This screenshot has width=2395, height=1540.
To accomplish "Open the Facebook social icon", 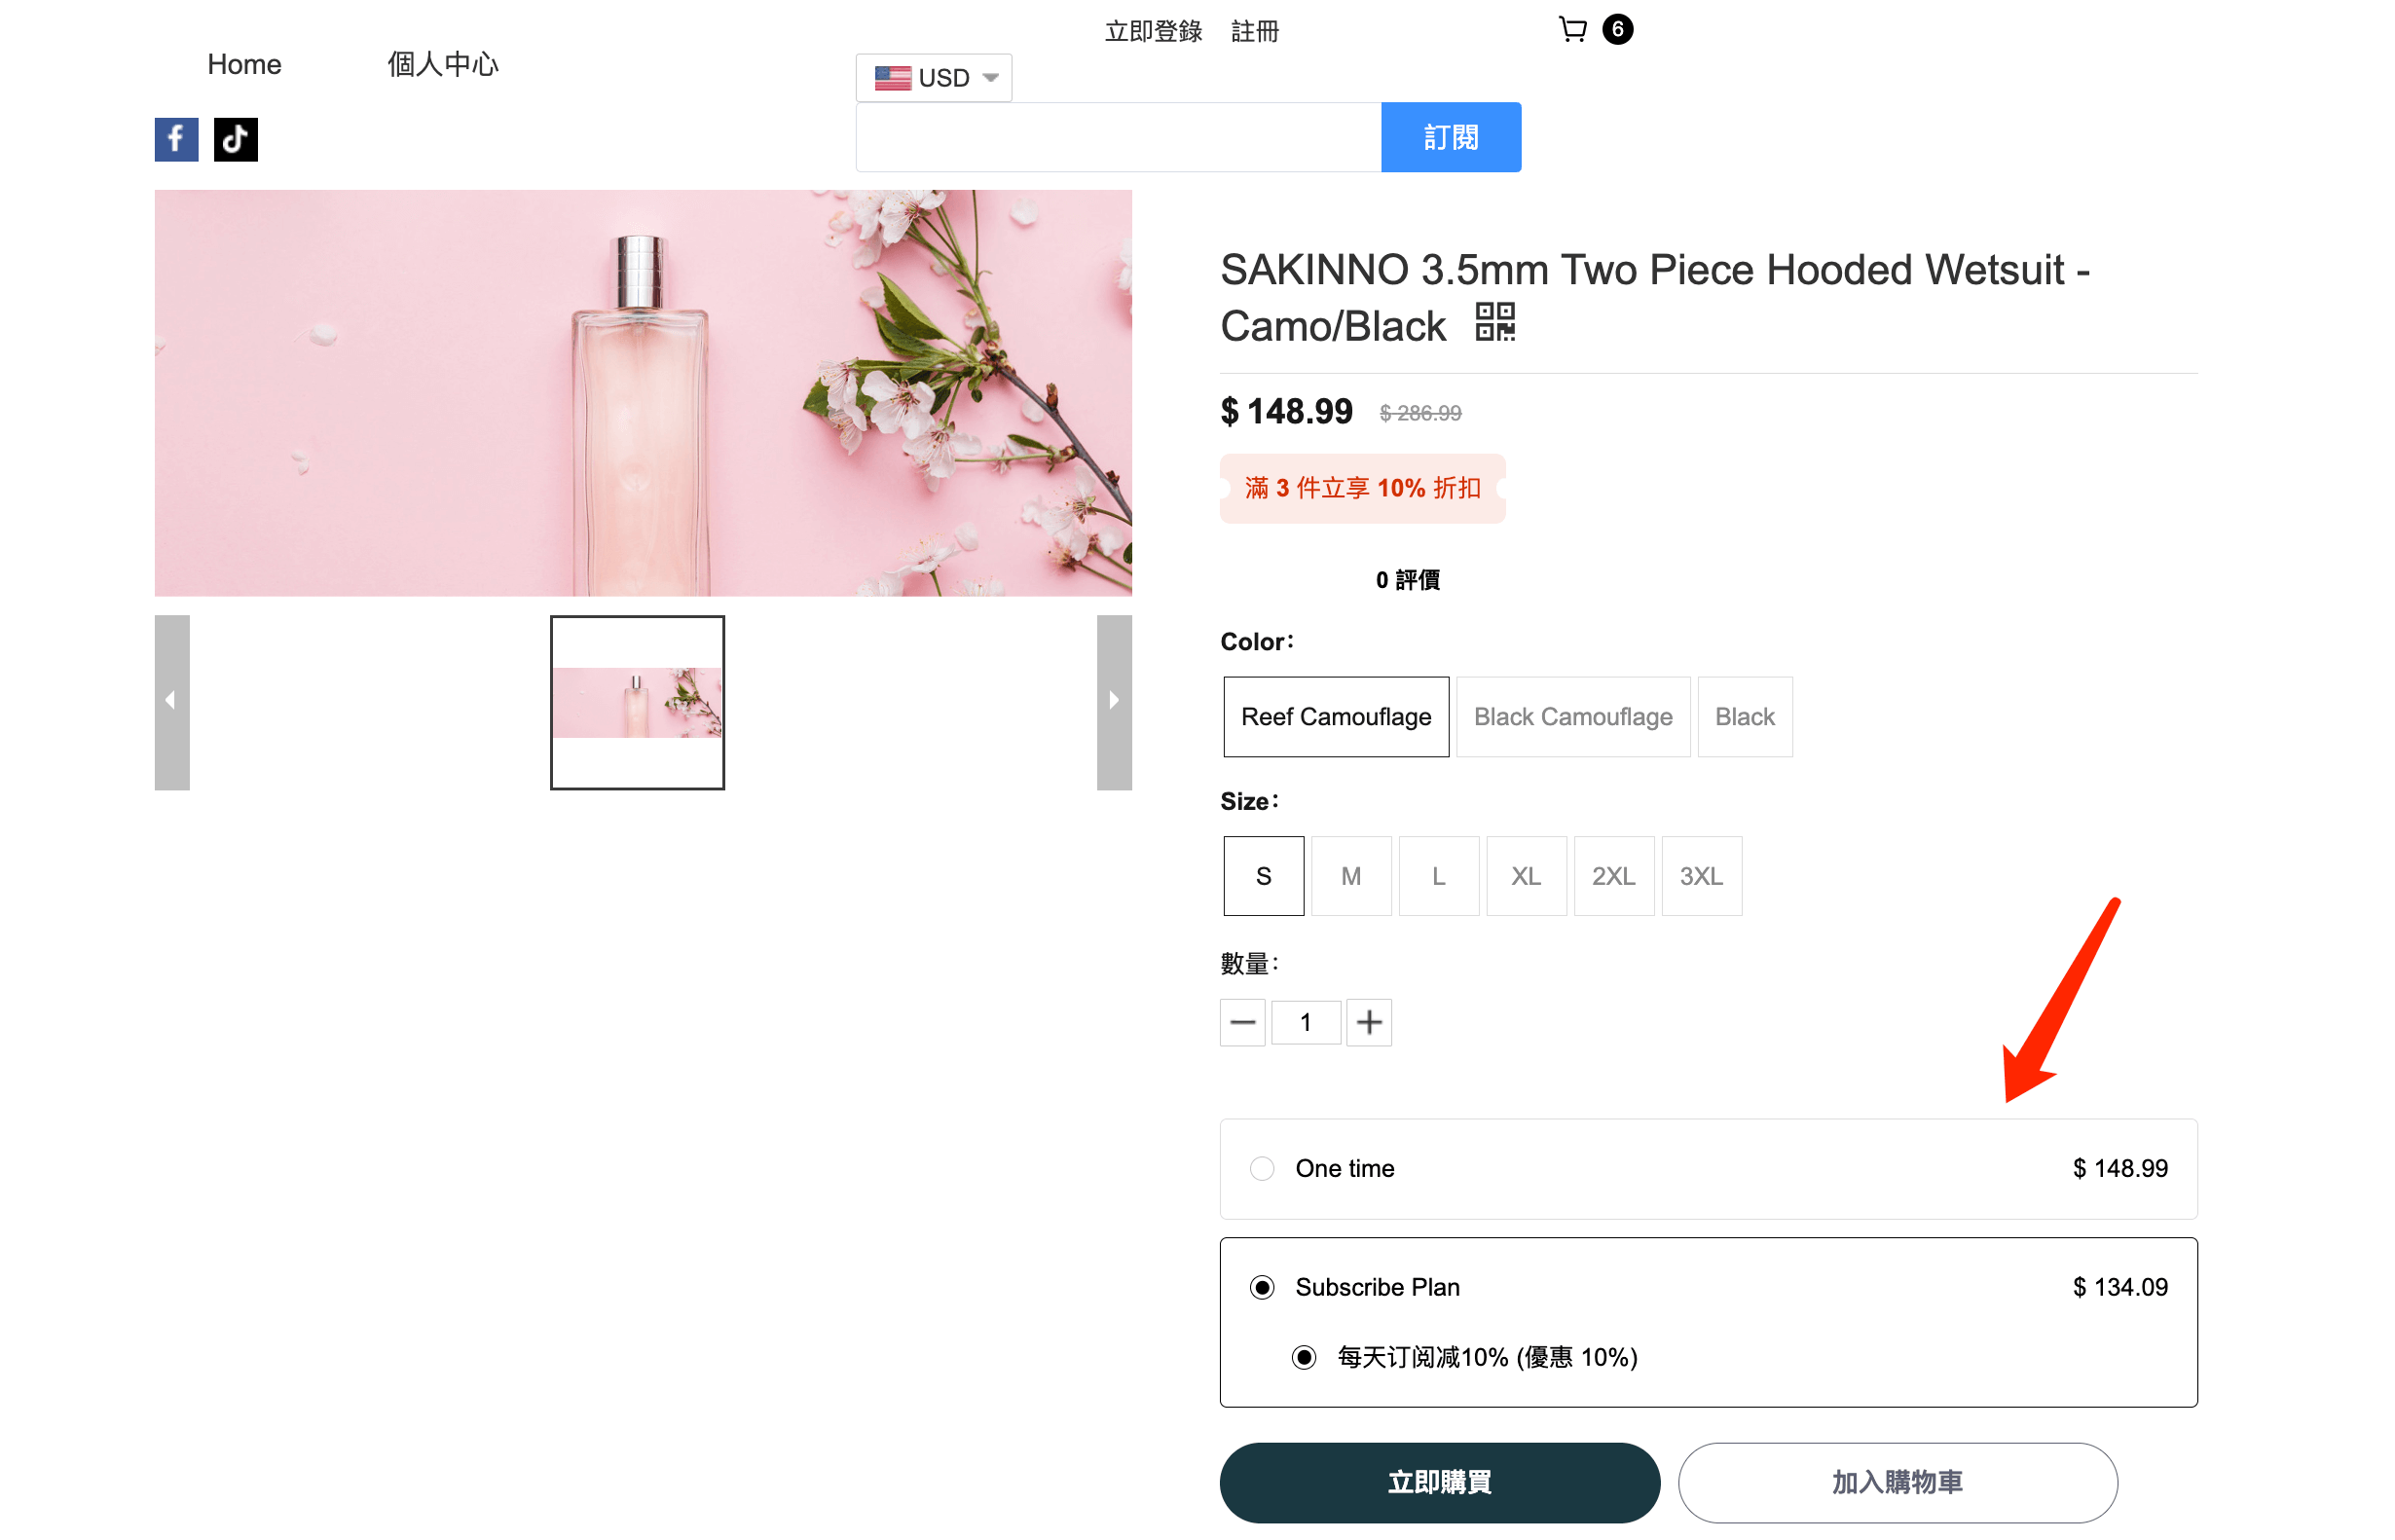I will (176, 139).
